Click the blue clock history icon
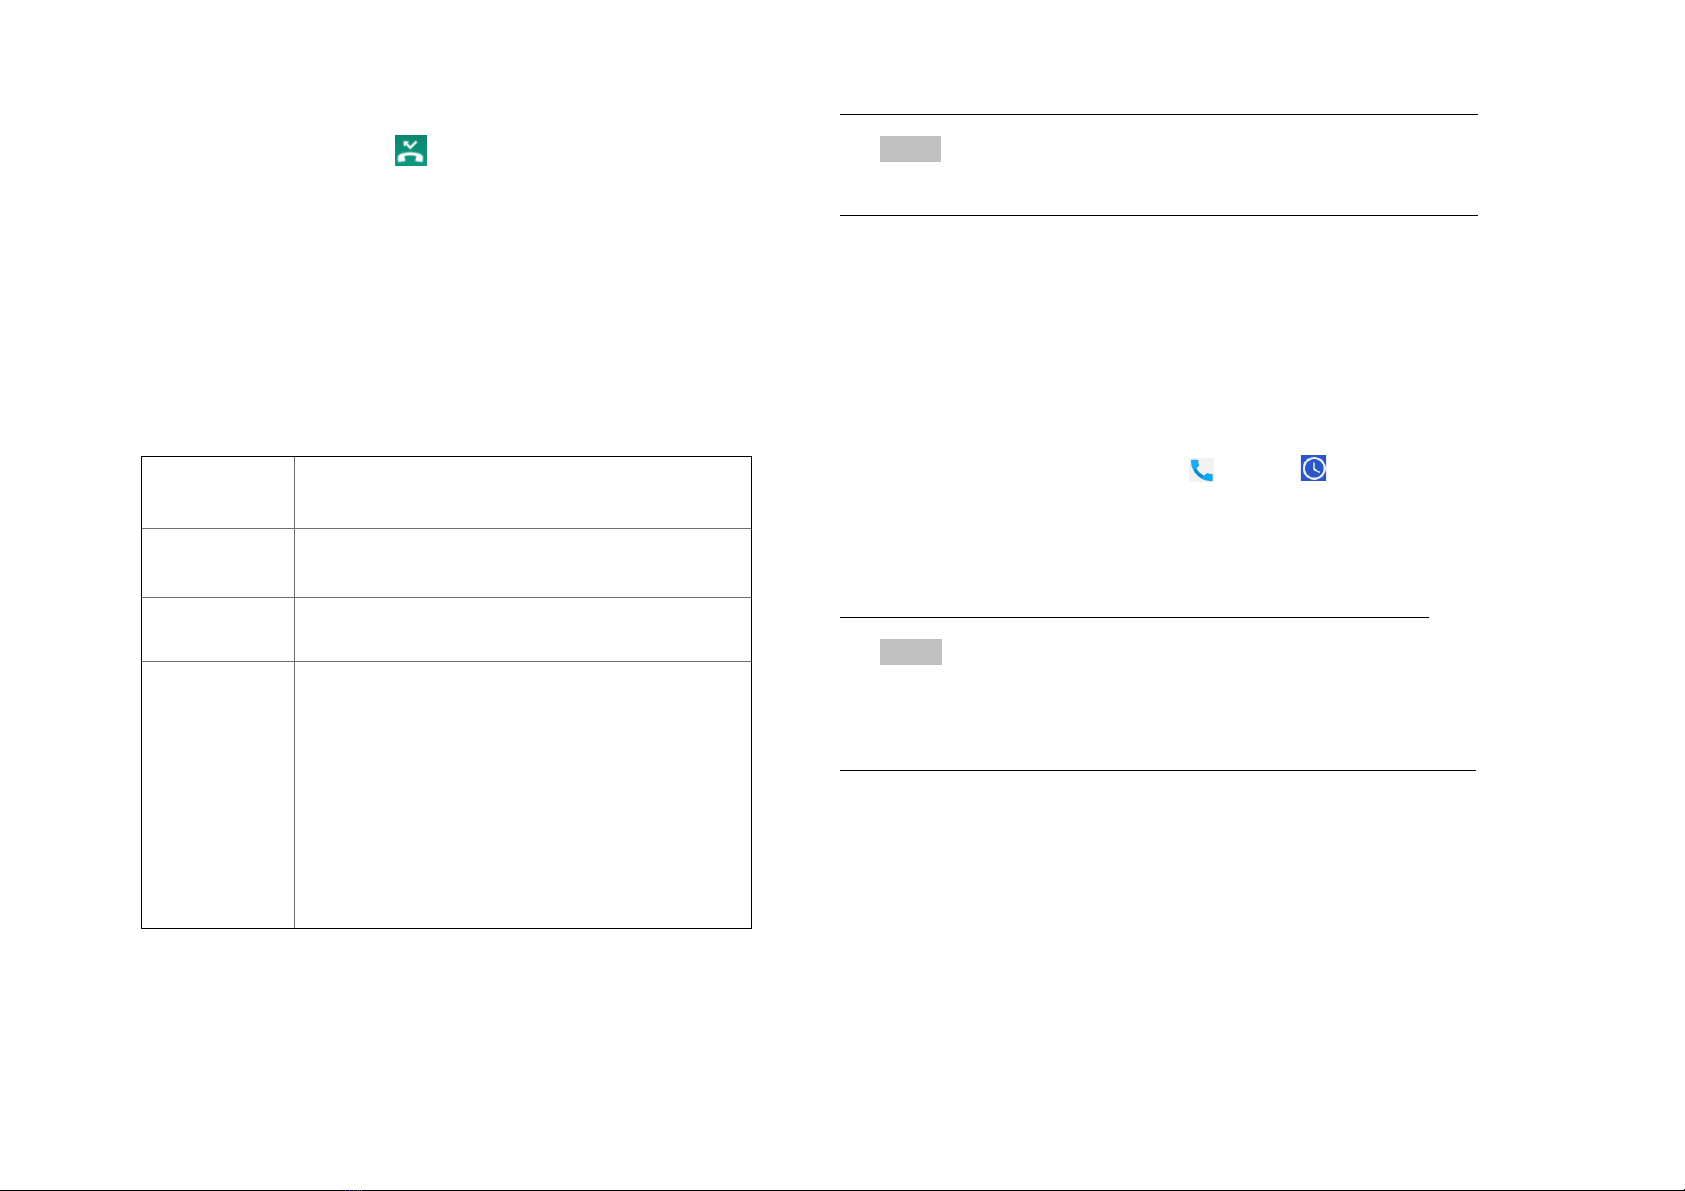 click(x=1314, y=468)
